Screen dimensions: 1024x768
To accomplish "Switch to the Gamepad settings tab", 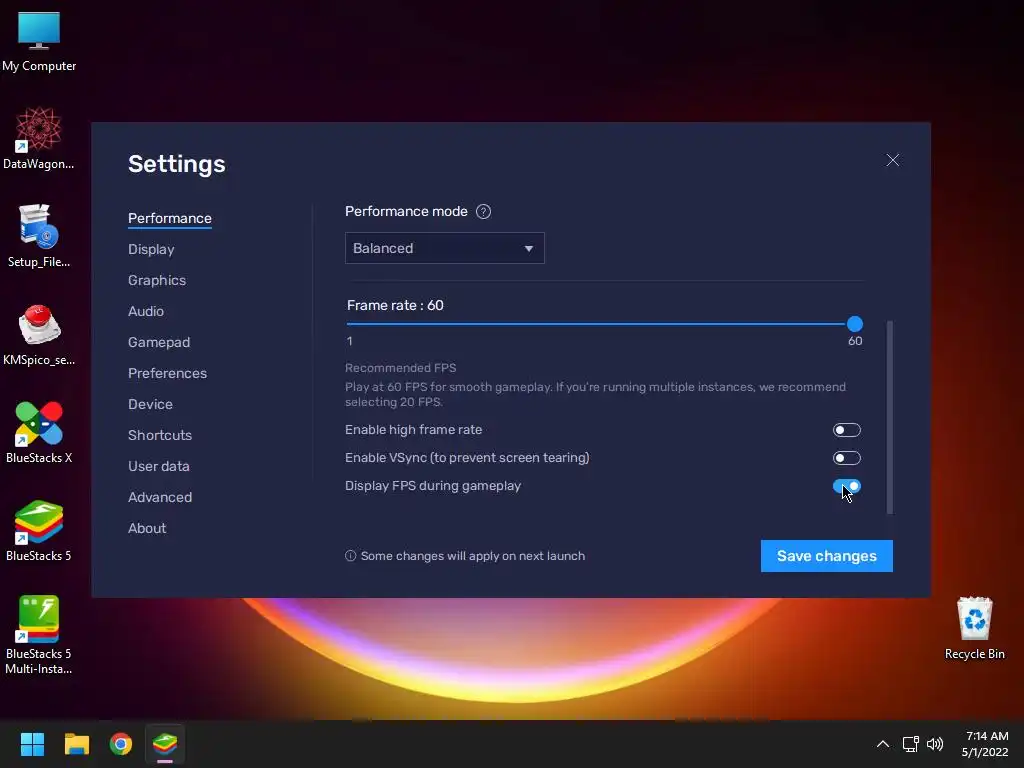I will point(159,342).
